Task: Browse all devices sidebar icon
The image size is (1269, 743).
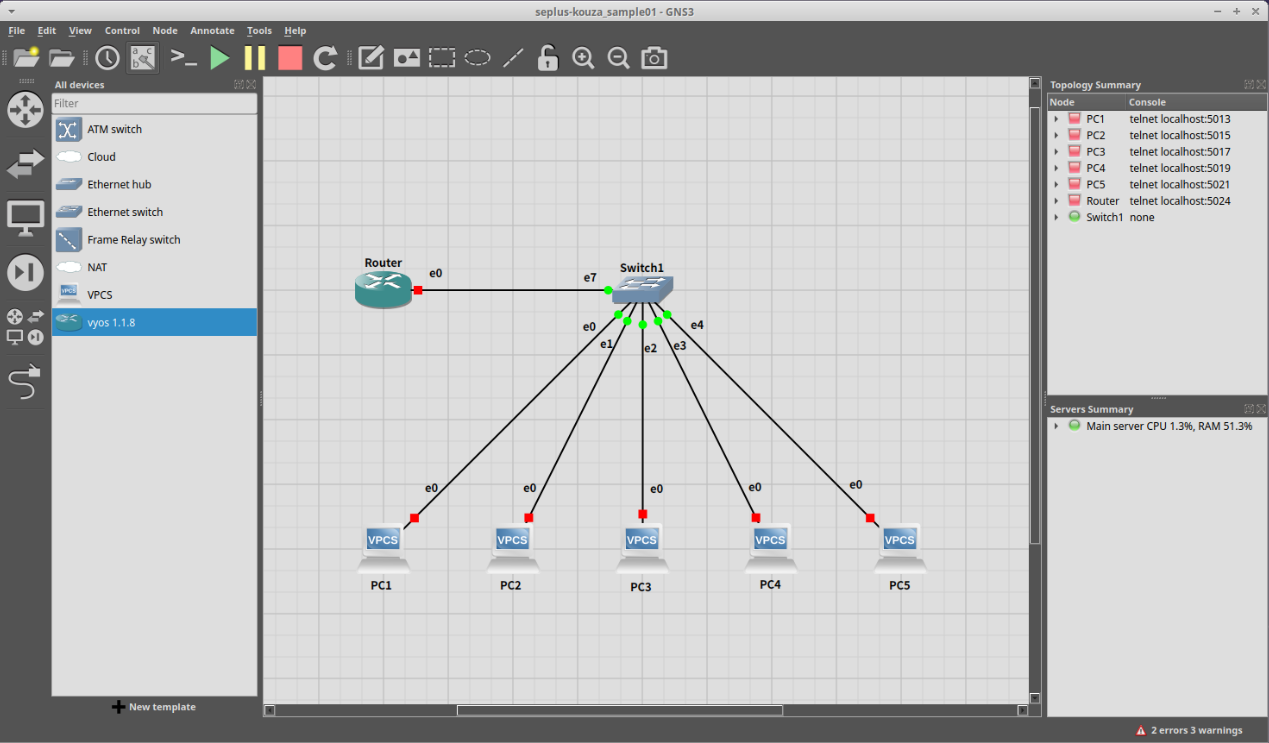Action: click(x=25, y=327)
